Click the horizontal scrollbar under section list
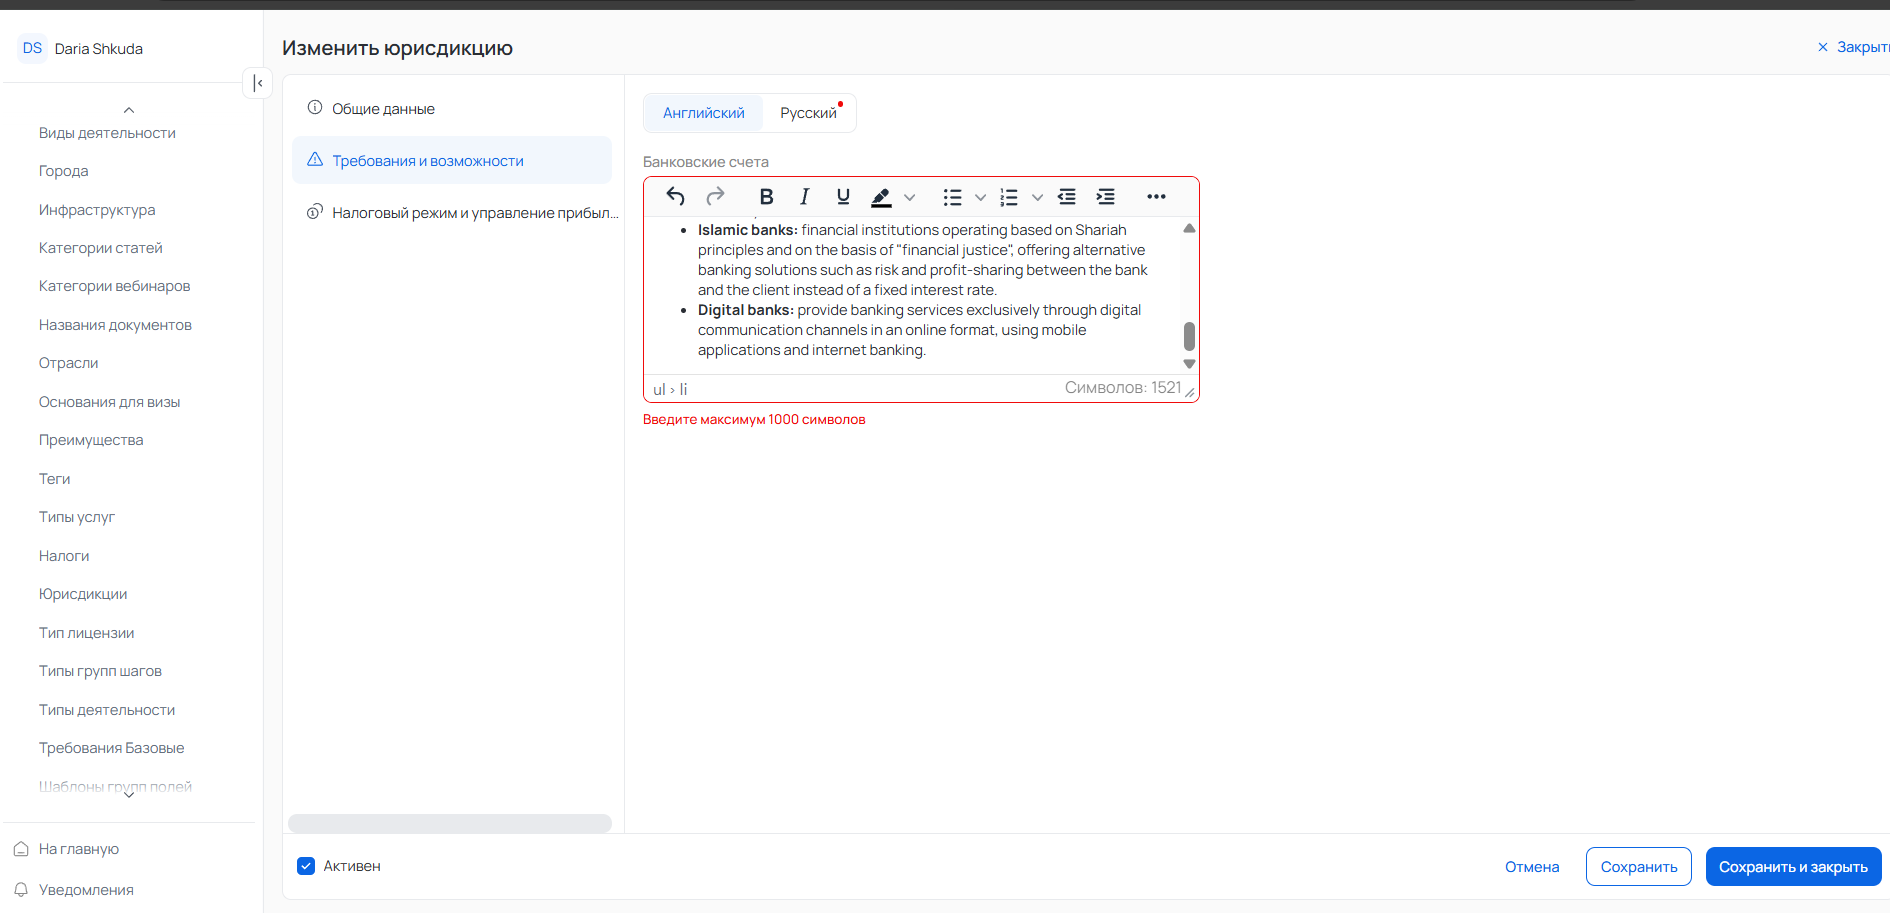This screenshot has height=913, width=1890. 450,823
